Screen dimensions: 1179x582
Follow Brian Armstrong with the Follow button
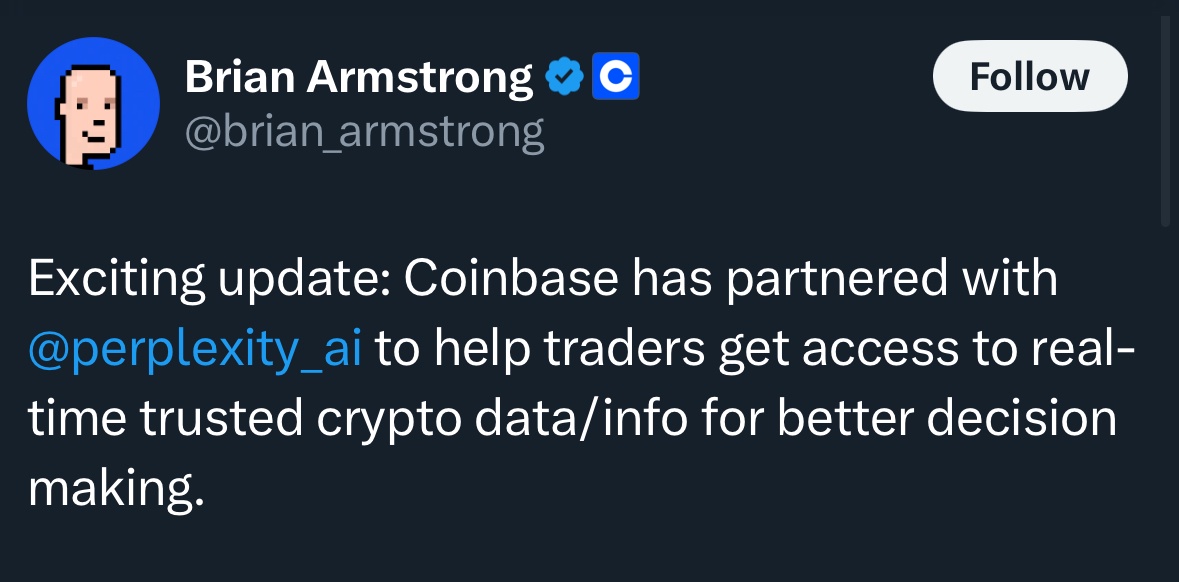[1030, 76]
